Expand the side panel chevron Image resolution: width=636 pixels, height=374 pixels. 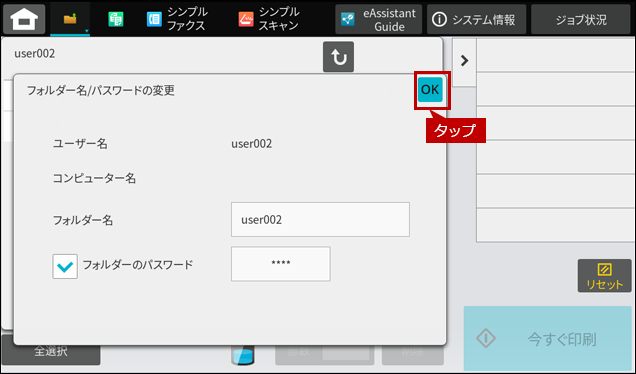coord(464,61)
